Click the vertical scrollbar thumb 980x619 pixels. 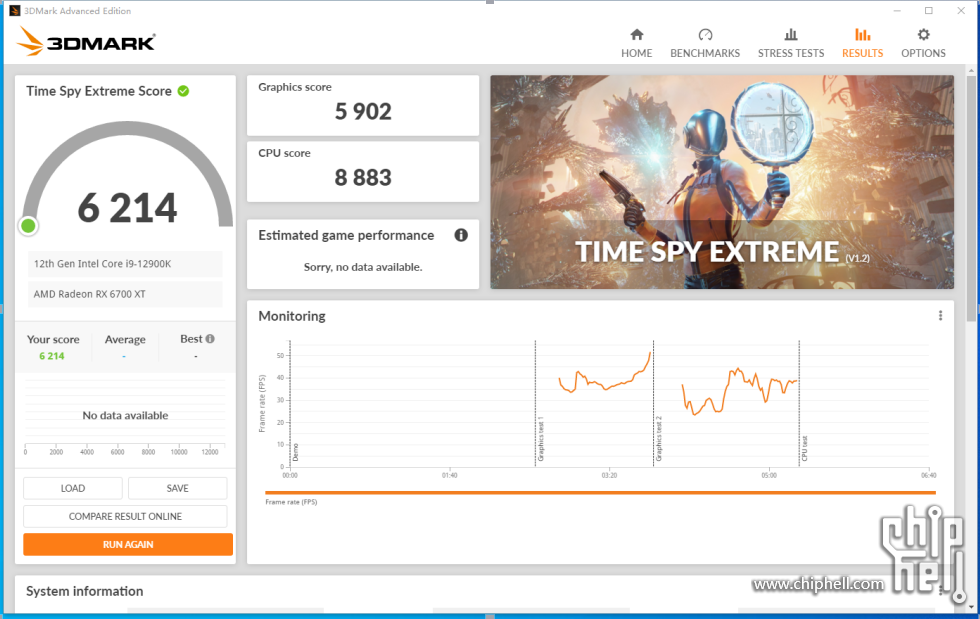click(971, 197)
